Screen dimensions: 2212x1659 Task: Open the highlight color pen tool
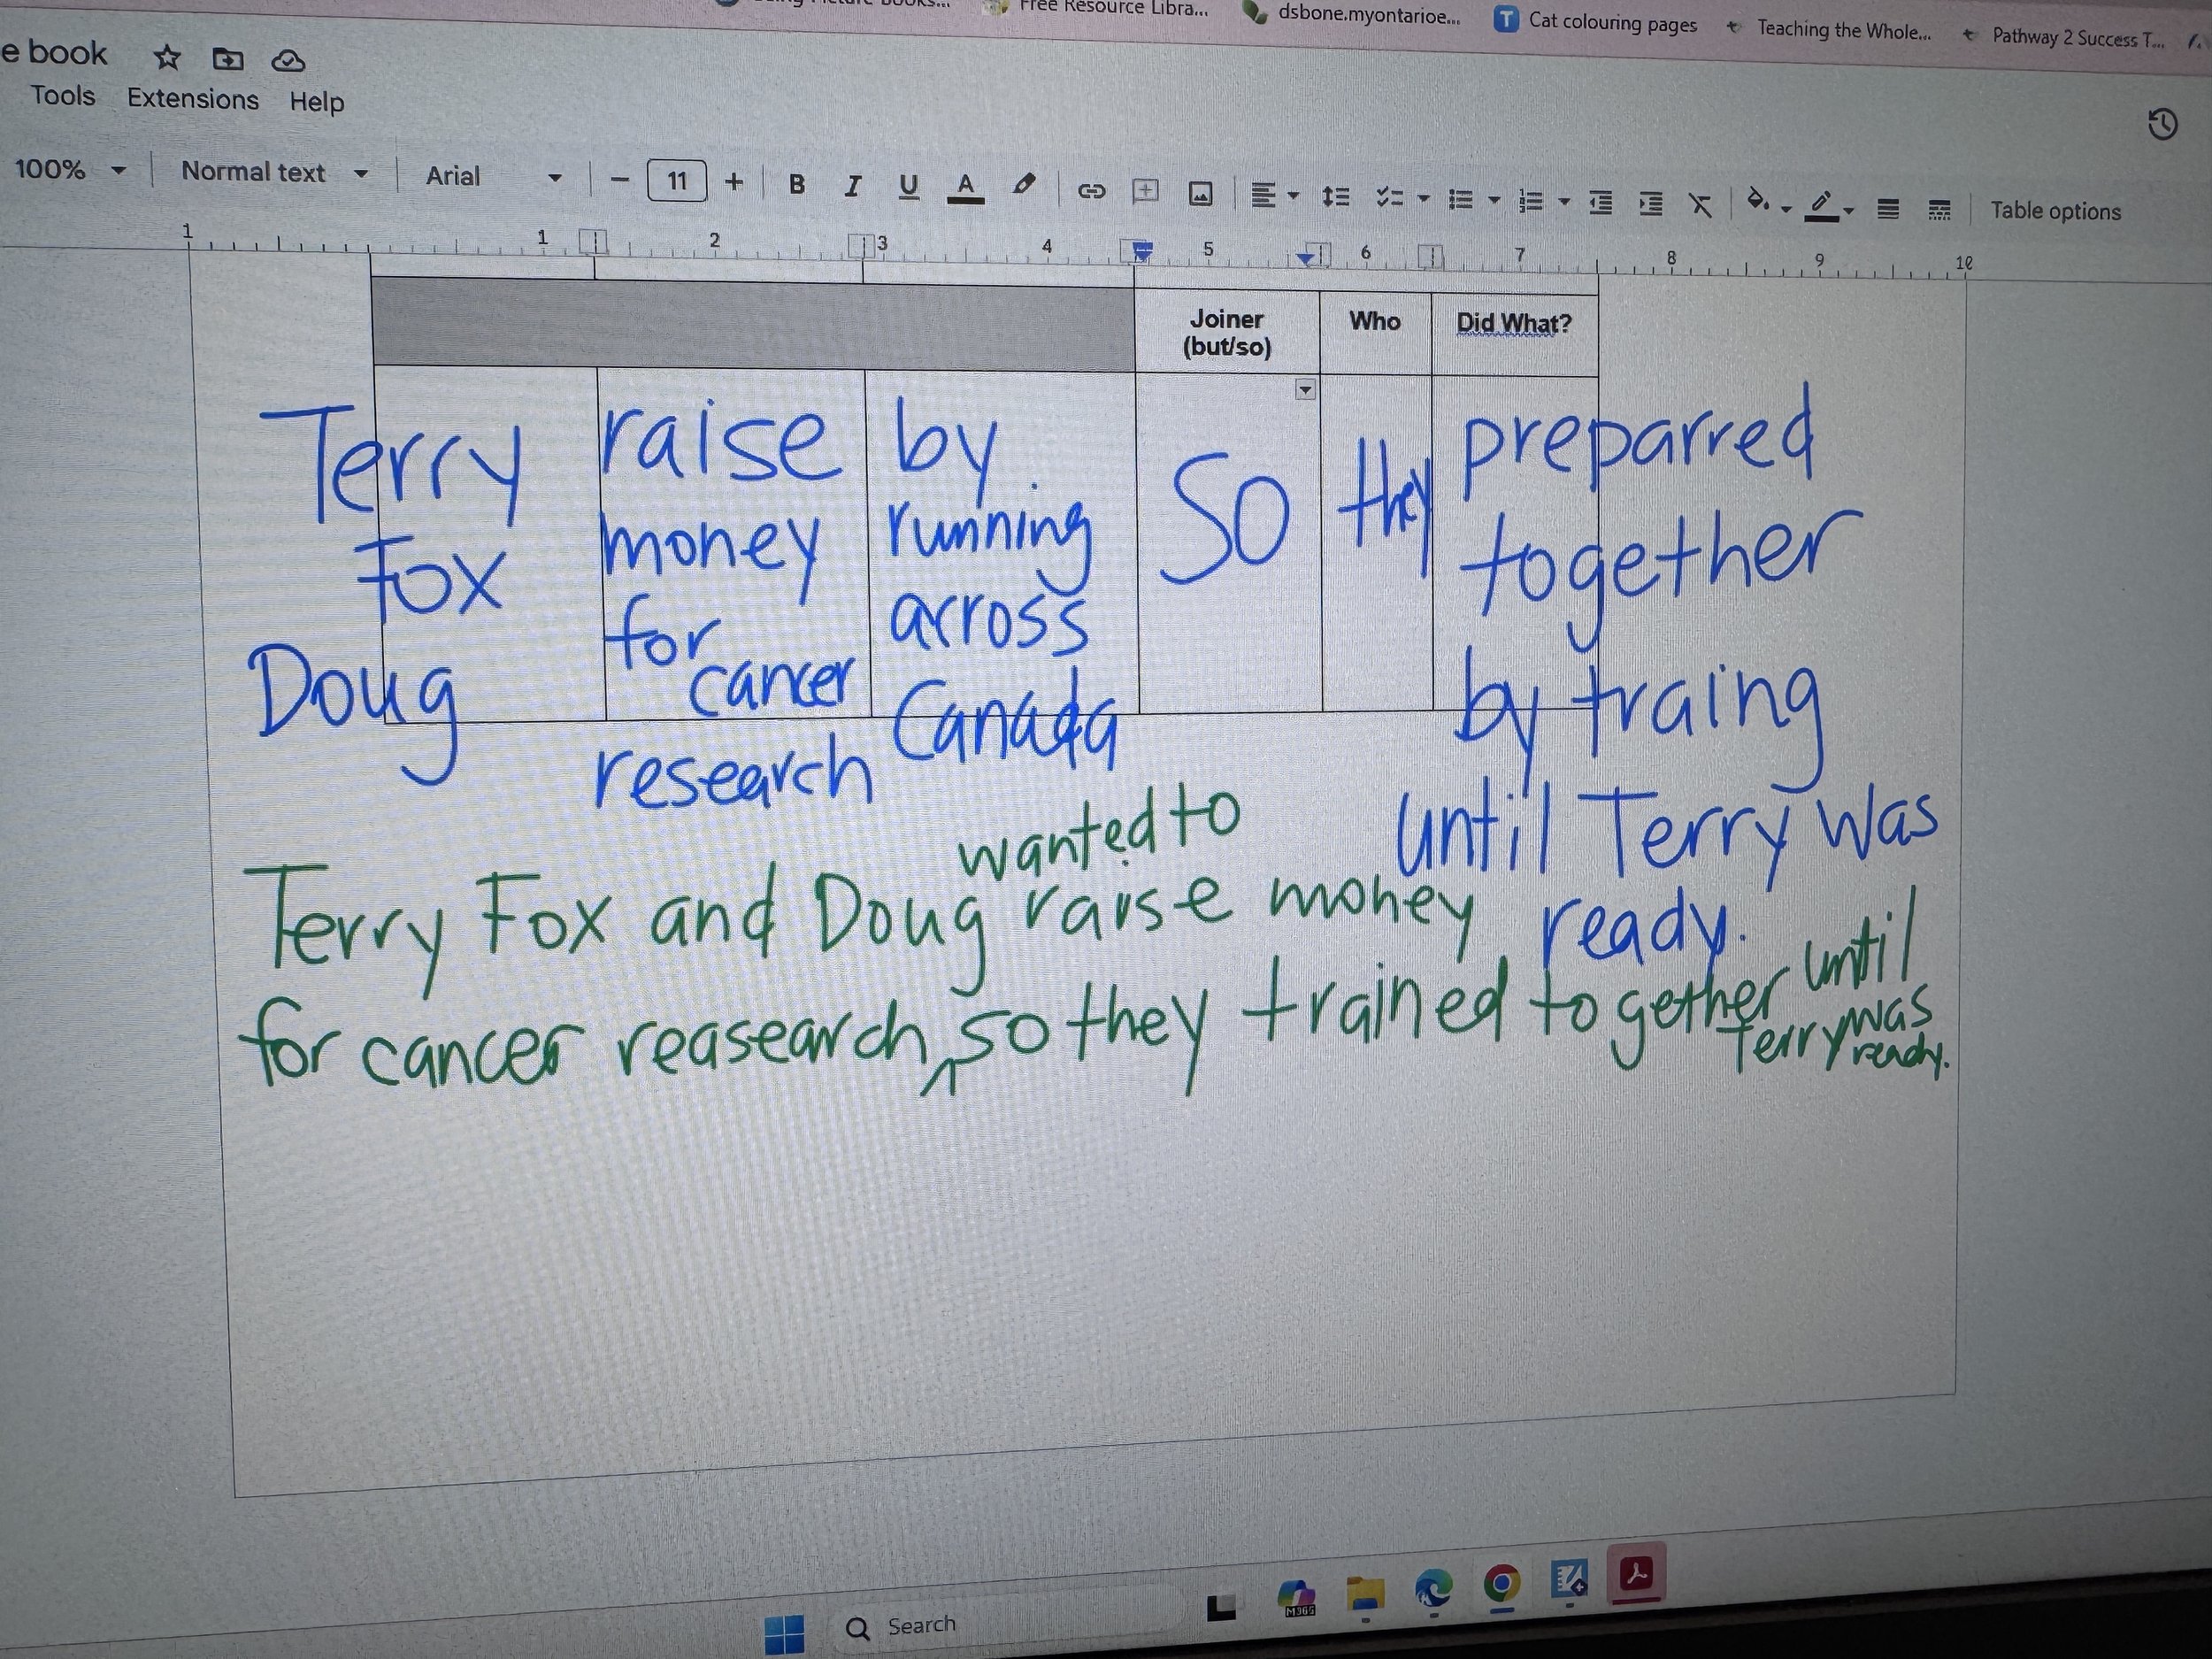click(1023, 186)
